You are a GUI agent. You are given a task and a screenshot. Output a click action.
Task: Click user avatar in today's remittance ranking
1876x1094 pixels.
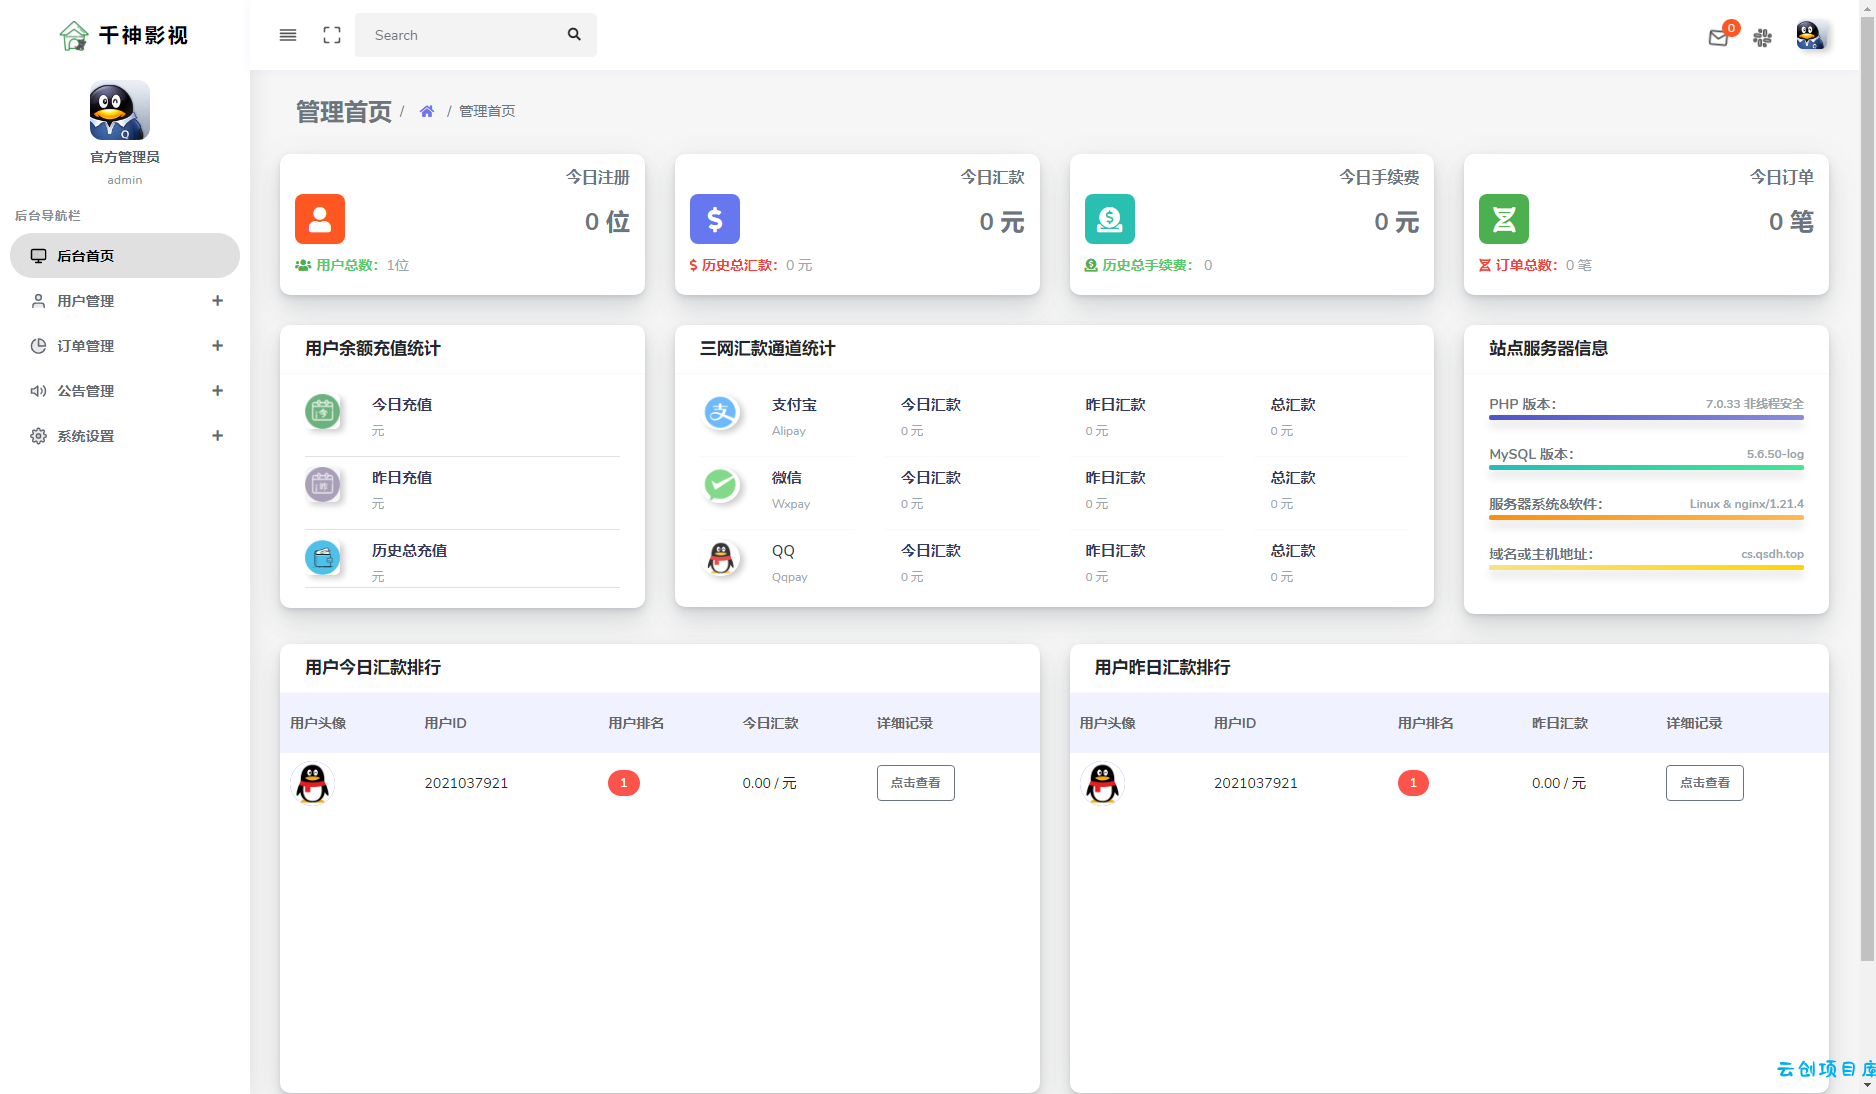tap(312, 783)
